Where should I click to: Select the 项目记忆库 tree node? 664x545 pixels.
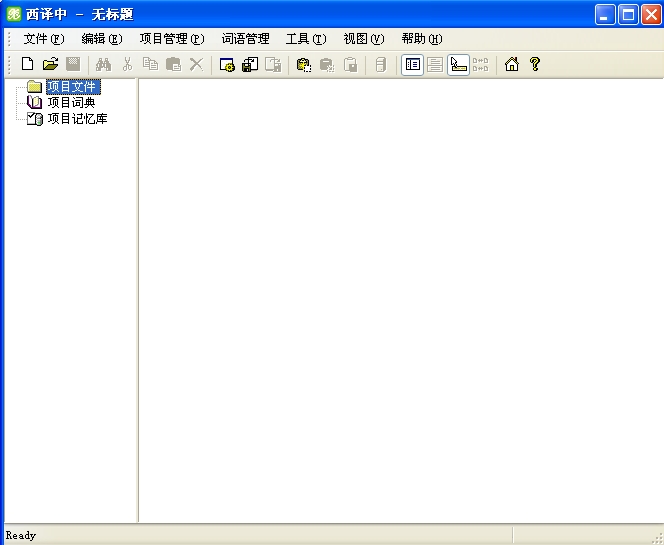click(77, 119)
